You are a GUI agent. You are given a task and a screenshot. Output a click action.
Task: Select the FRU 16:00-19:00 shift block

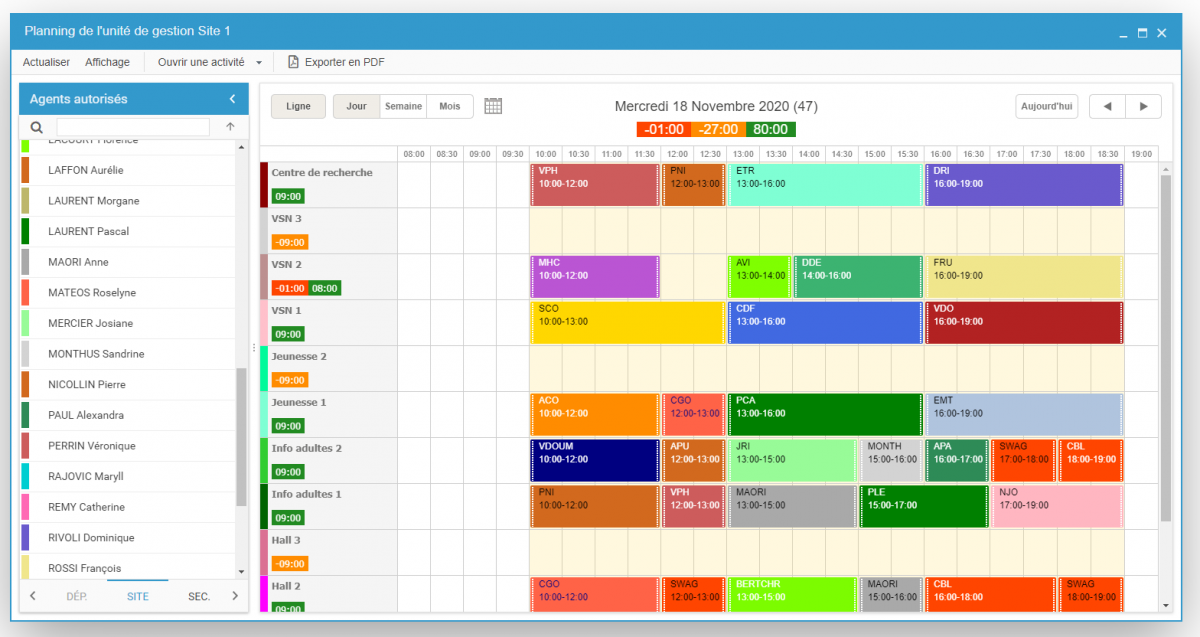pos(1024,277)
